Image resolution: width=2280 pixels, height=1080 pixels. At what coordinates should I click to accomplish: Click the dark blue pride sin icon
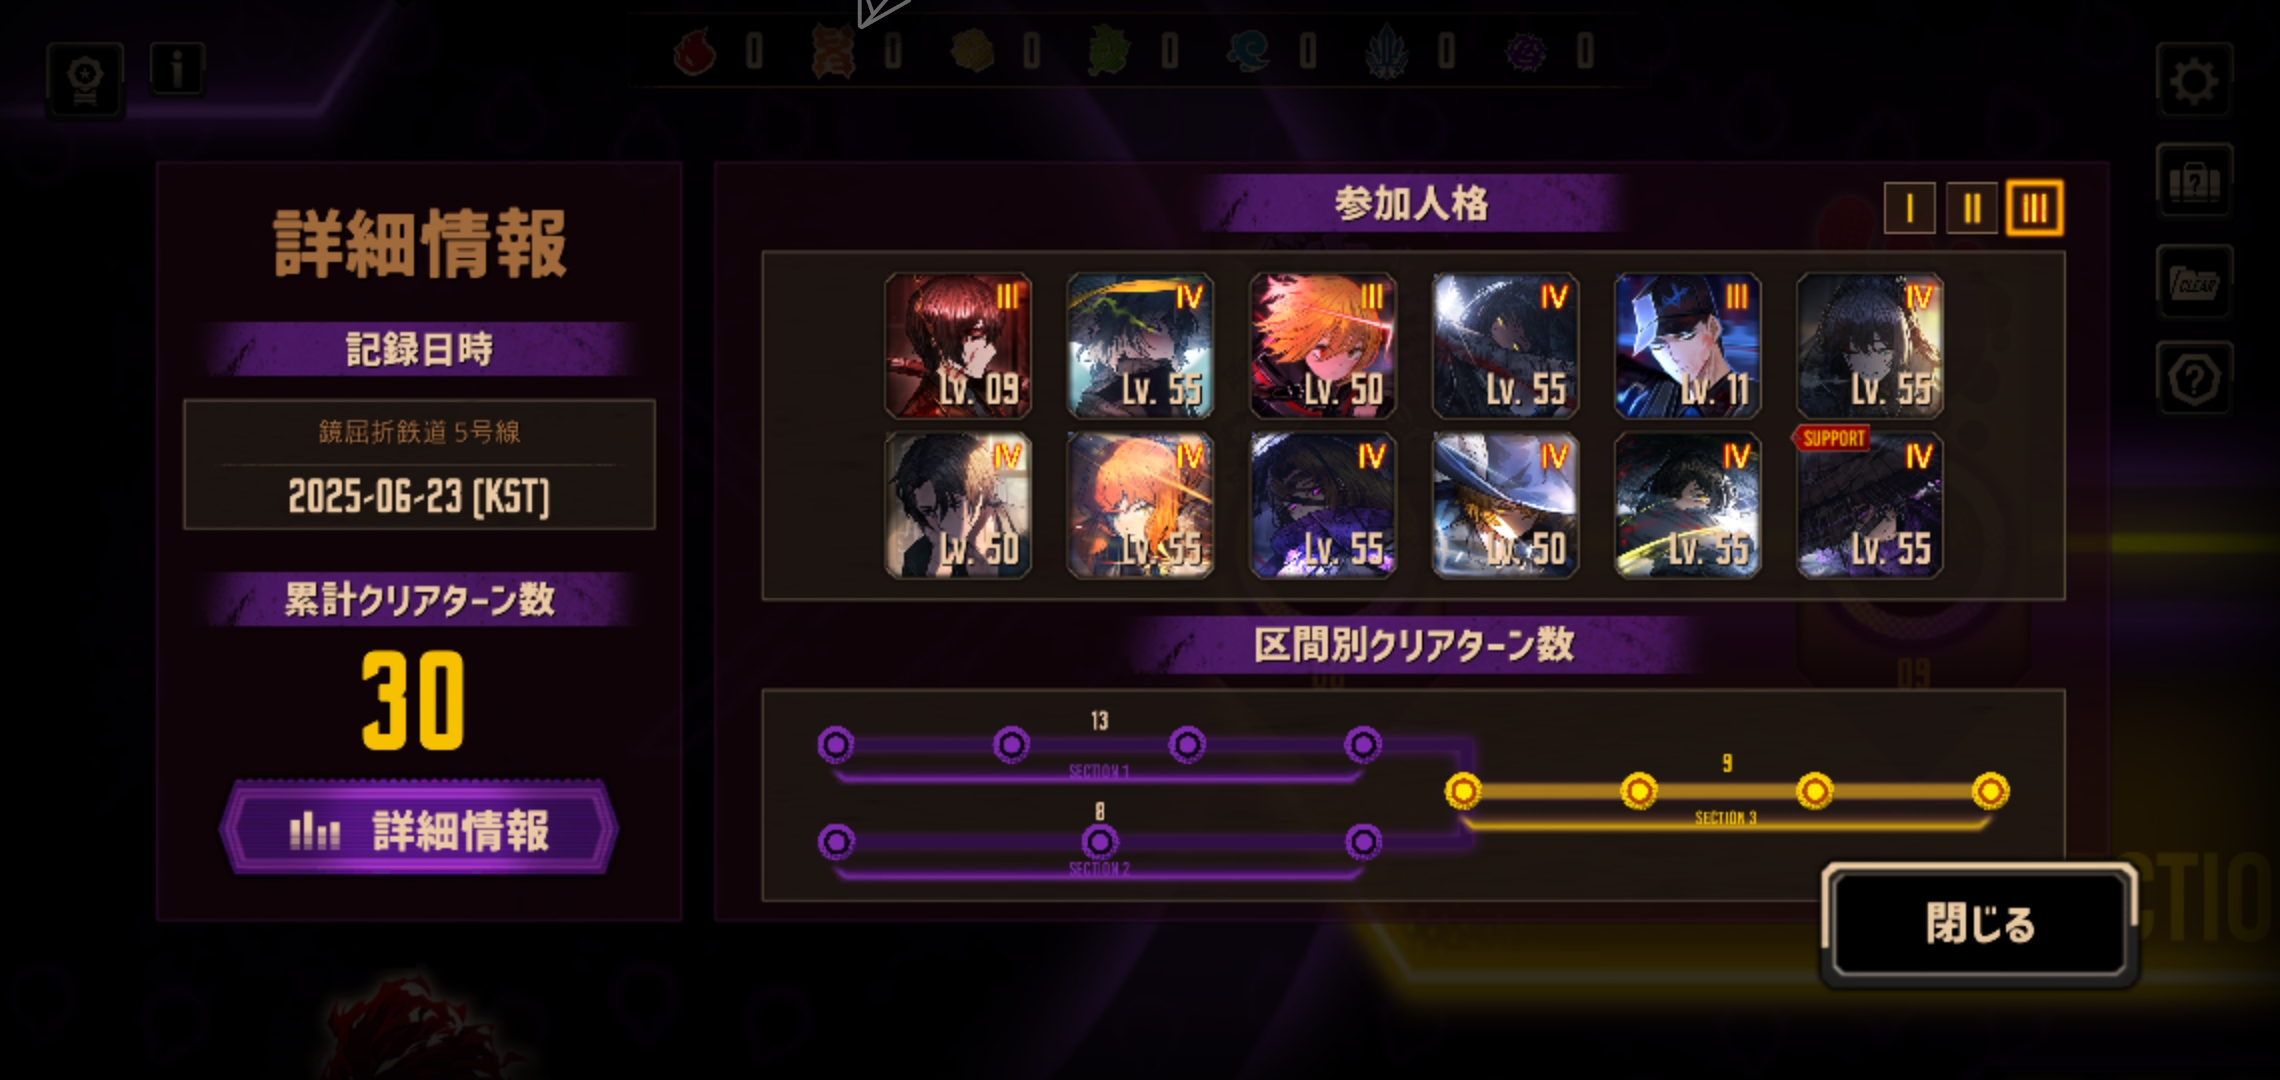pyautogui.click(x=1385, y=51)
